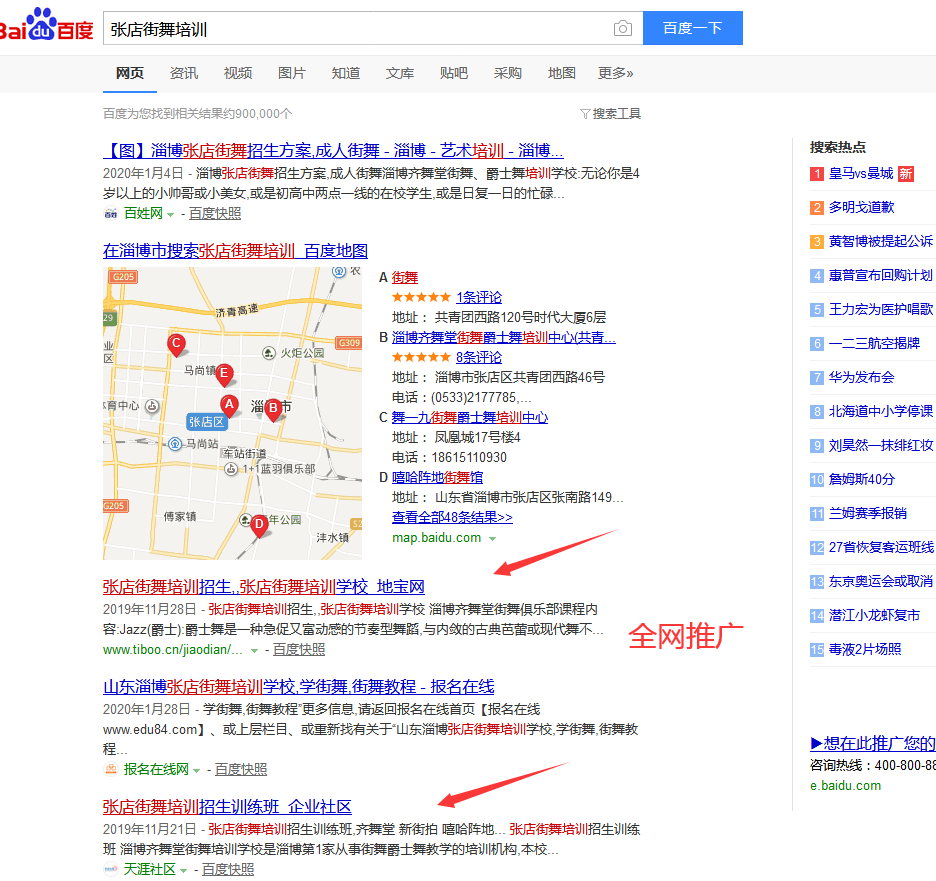Open the 舞一九街舞爵士舞培训中心 listing
Screen dimensions: 936x881
pyautogui.click(x=470, y=417)
